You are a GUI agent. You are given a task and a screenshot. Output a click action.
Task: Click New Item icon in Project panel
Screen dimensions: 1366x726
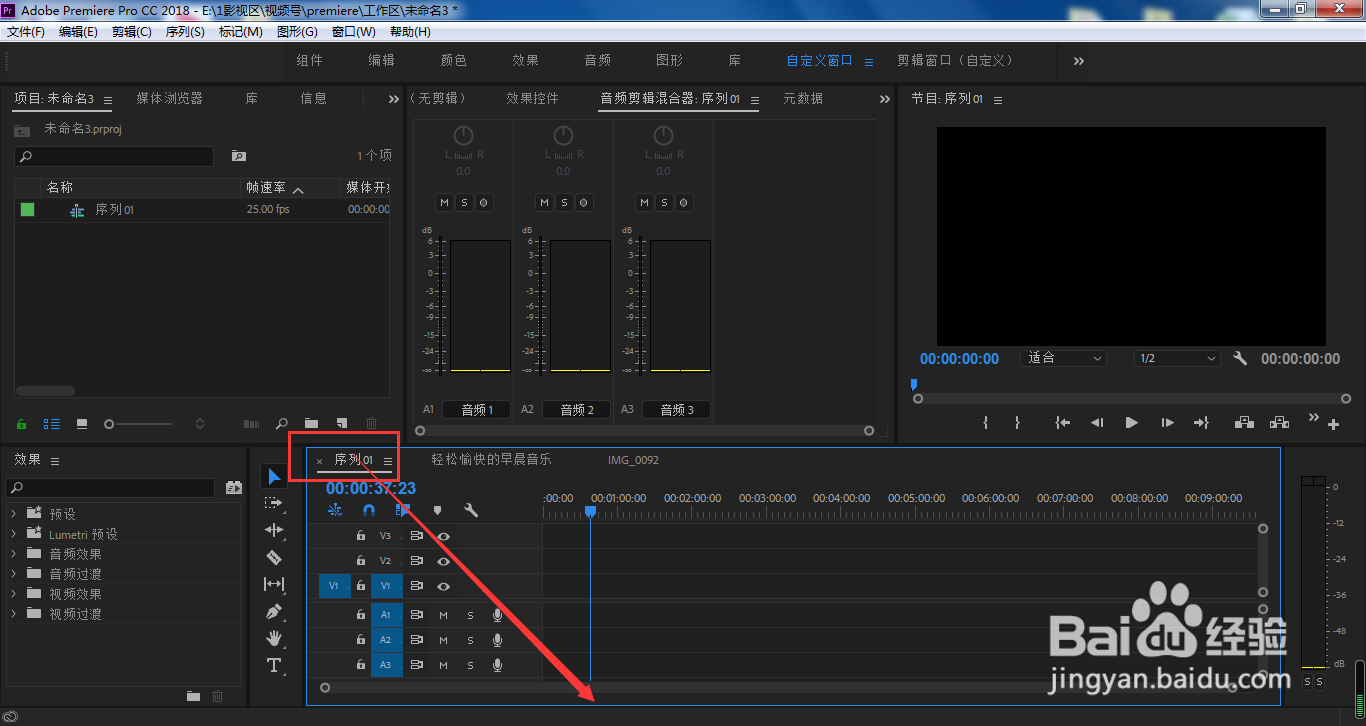click(x=341, y=424)
